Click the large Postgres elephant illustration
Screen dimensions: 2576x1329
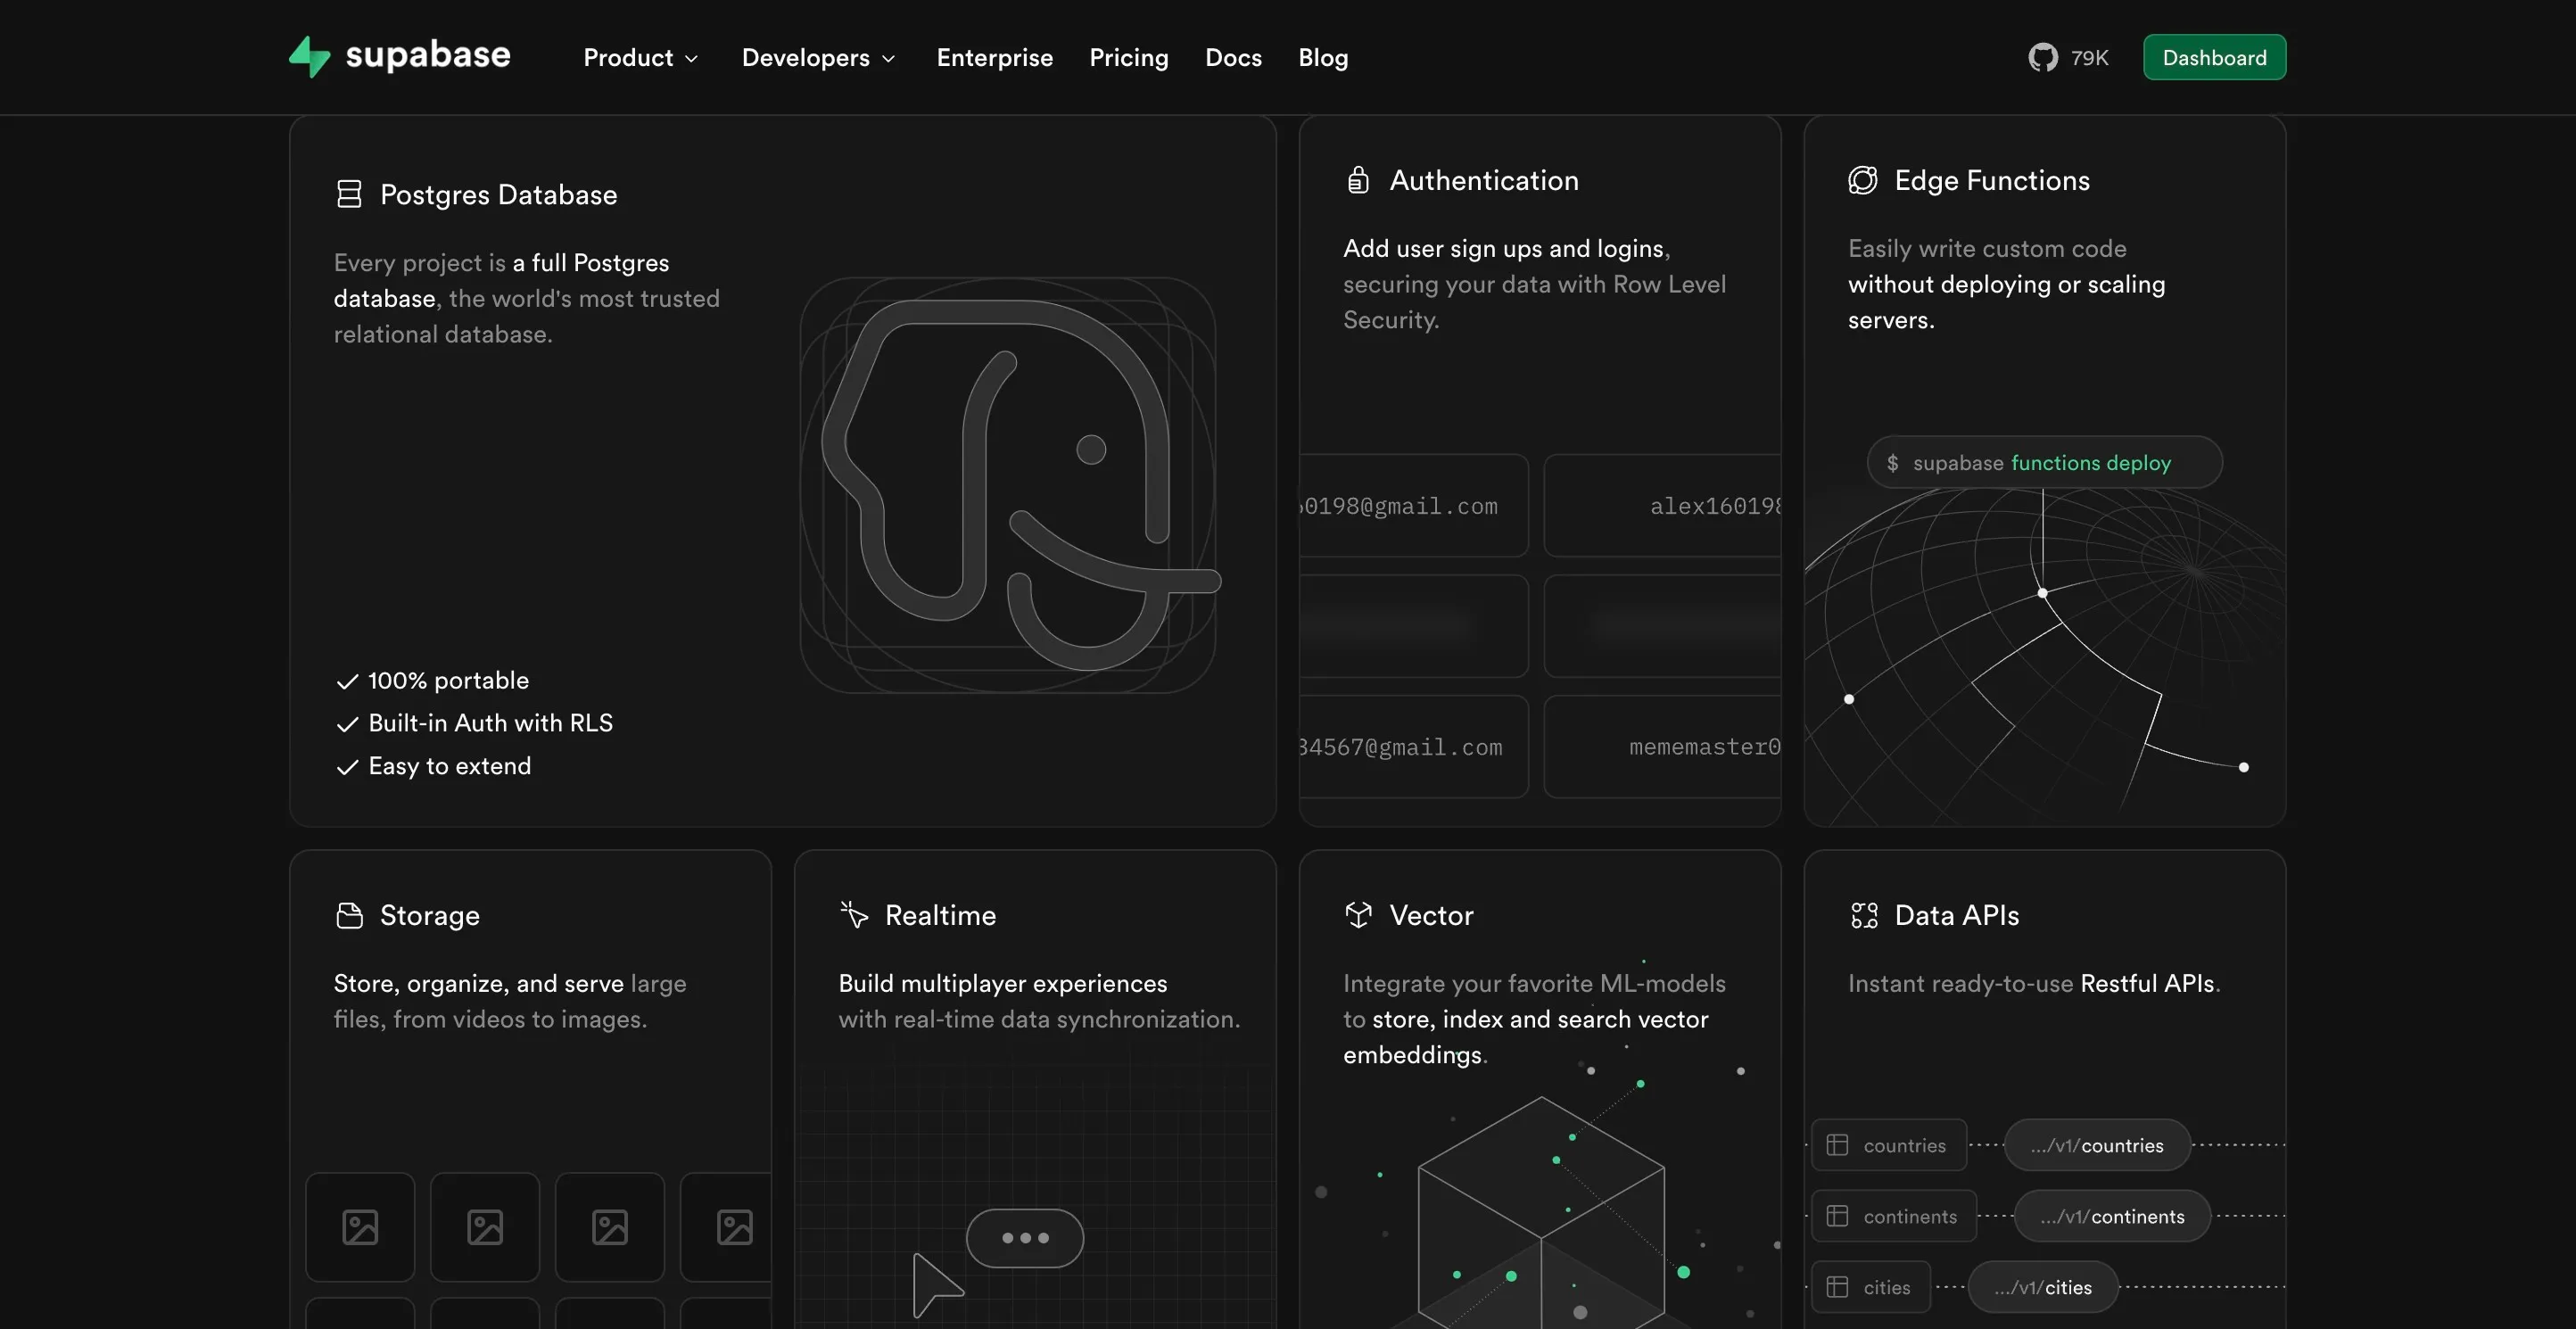click(1009, 485)
